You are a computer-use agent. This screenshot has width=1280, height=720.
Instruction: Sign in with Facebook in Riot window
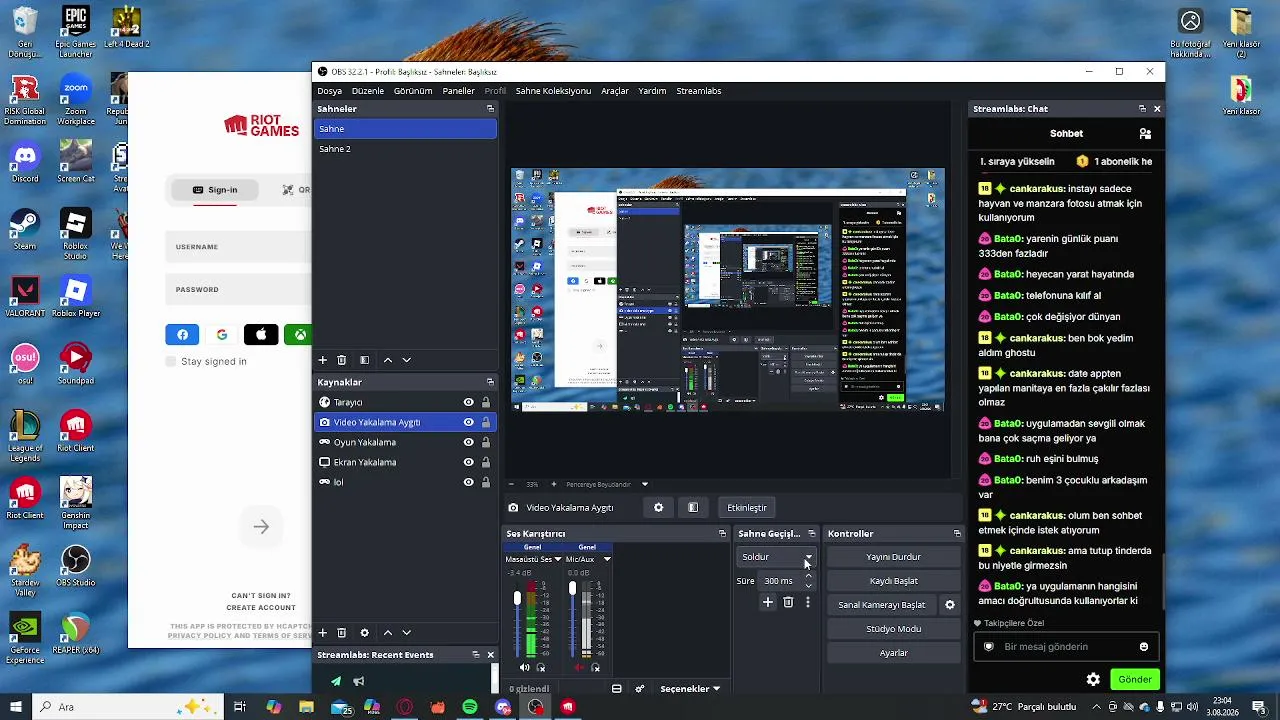tap(182, 335)
